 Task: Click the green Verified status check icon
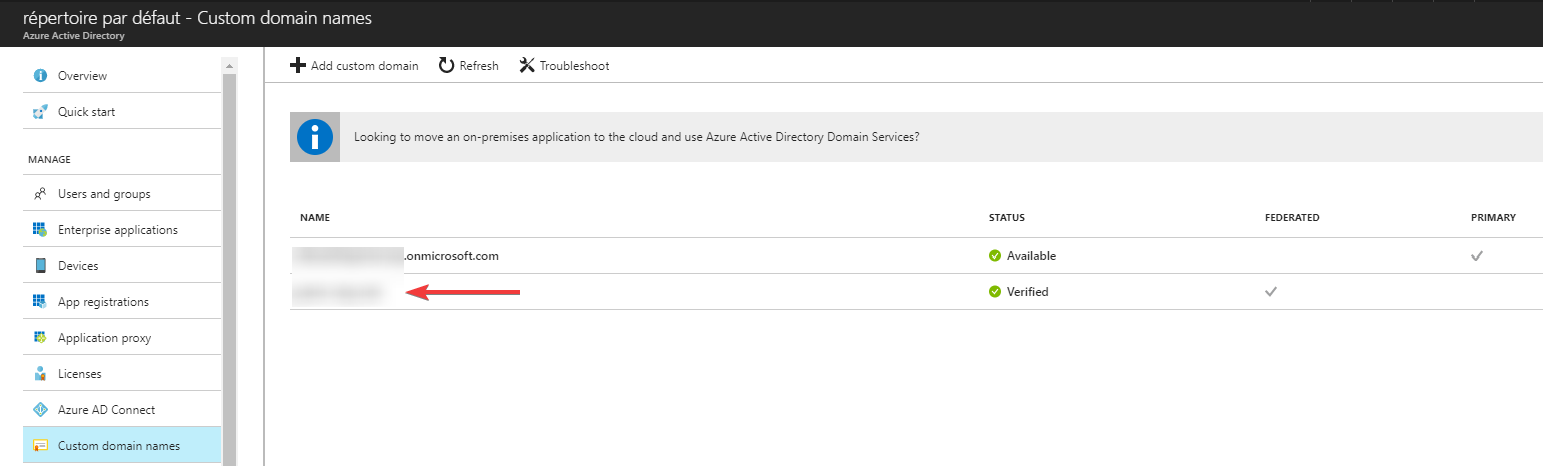coord(994,292)
